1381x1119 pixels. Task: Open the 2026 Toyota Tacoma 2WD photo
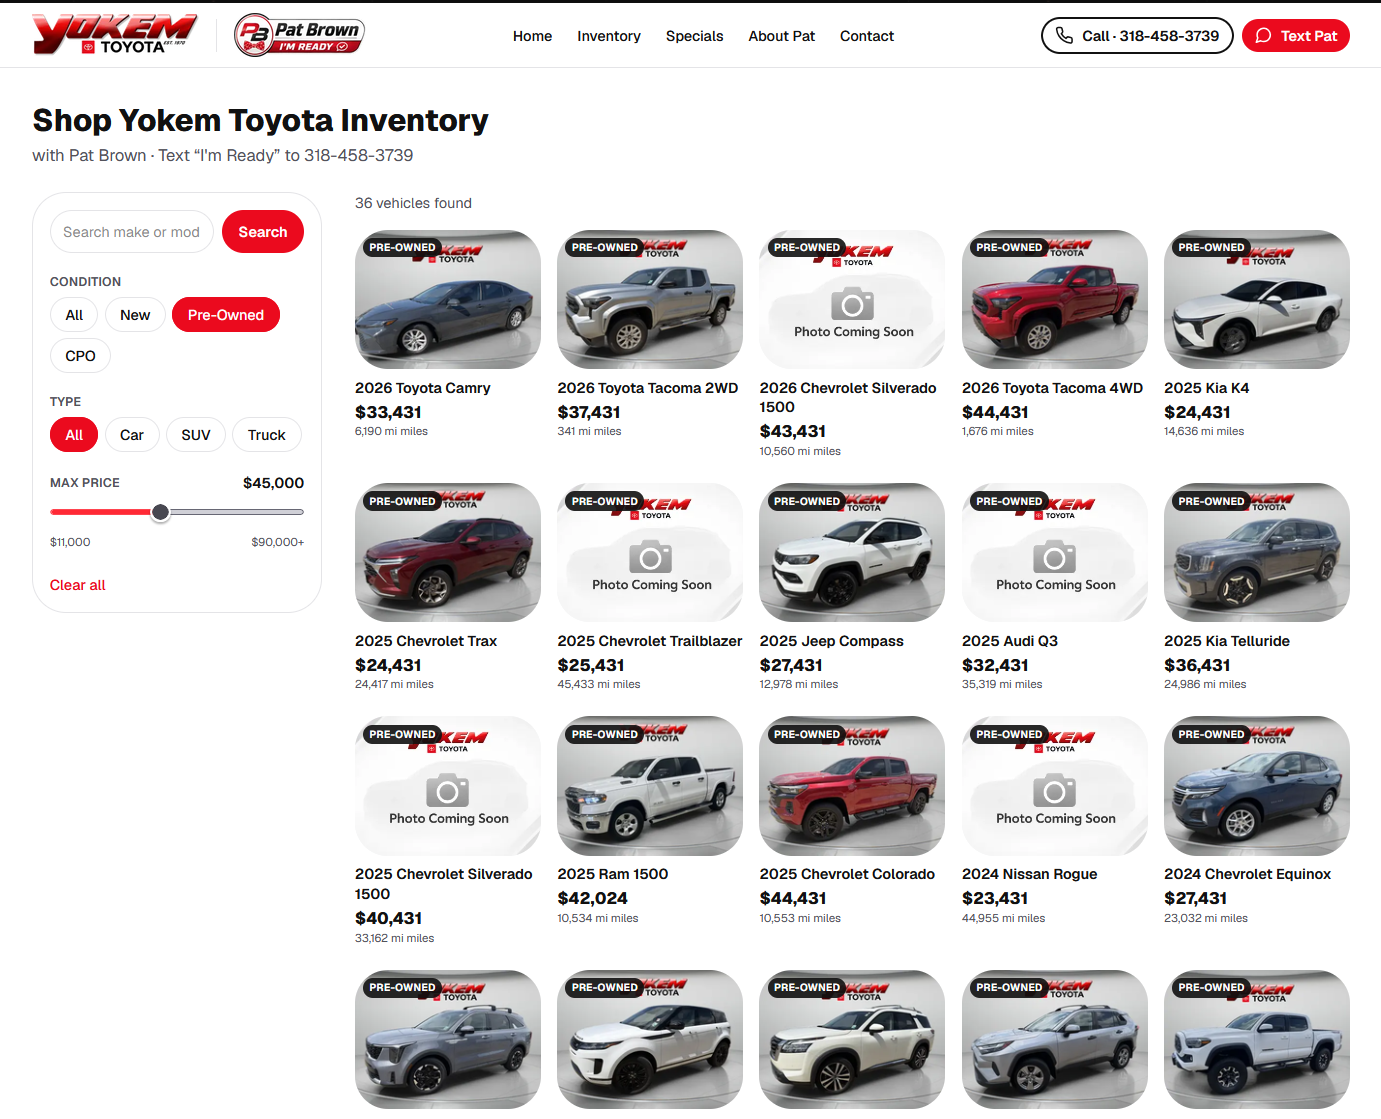point(650,300)
